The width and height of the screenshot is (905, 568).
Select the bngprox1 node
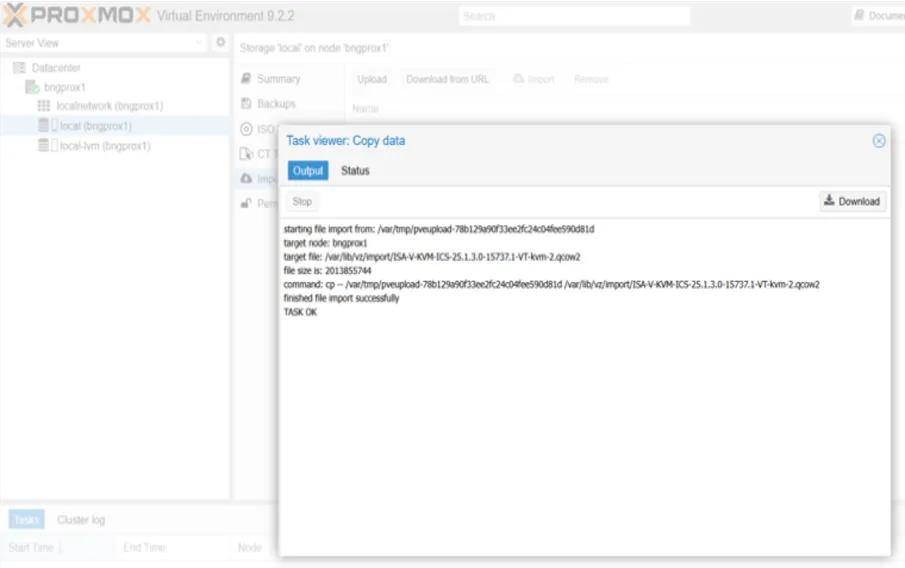click(x=65, y=87)
